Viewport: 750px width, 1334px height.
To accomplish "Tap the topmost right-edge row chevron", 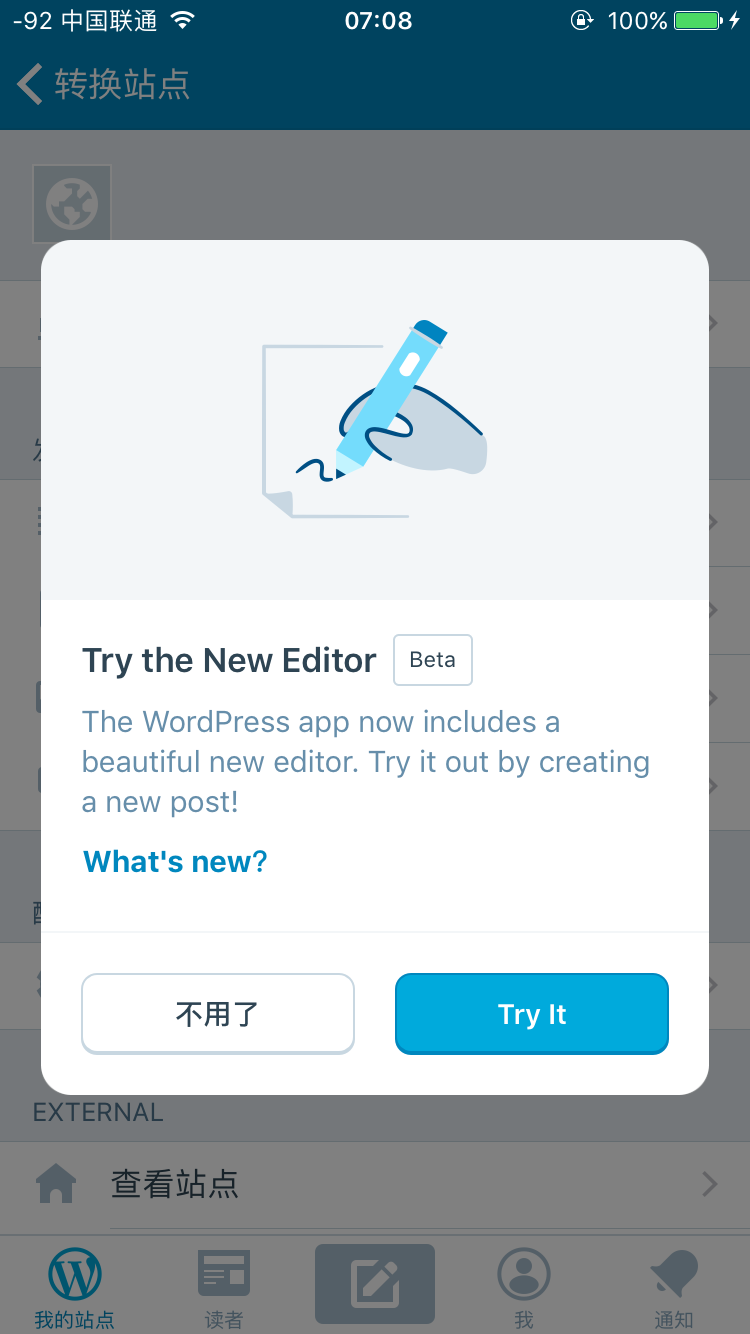I will coord(713,323).
